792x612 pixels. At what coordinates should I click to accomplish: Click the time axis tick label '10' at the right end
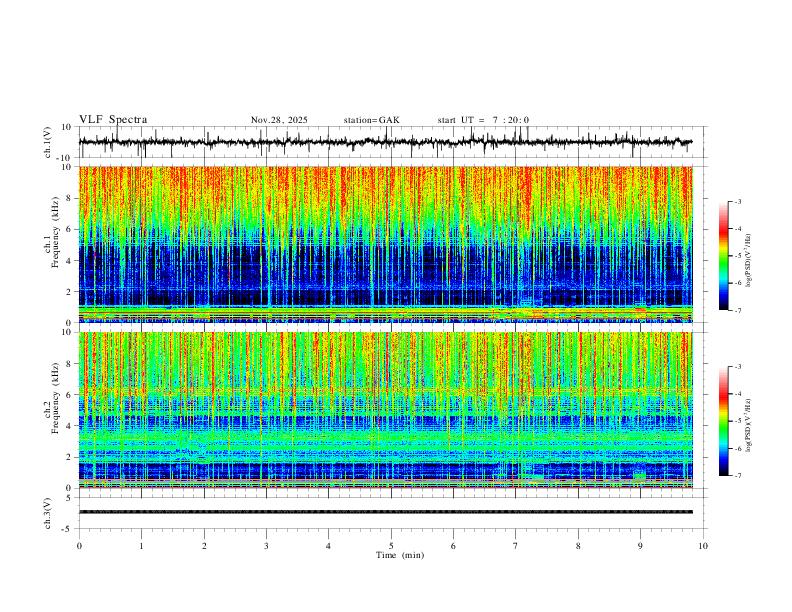point(703,546)
